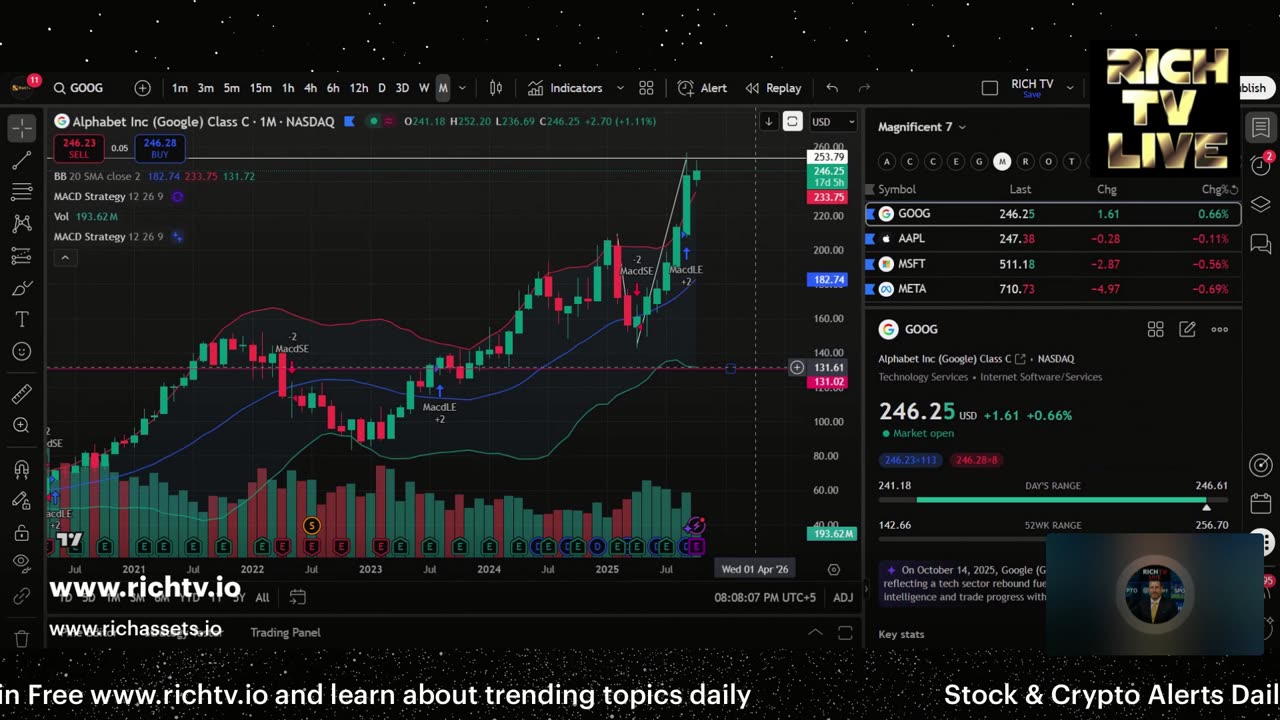Screen dimensions: 1280x720
Task: Select the Text annotation tool
Action: pos(21,320)
